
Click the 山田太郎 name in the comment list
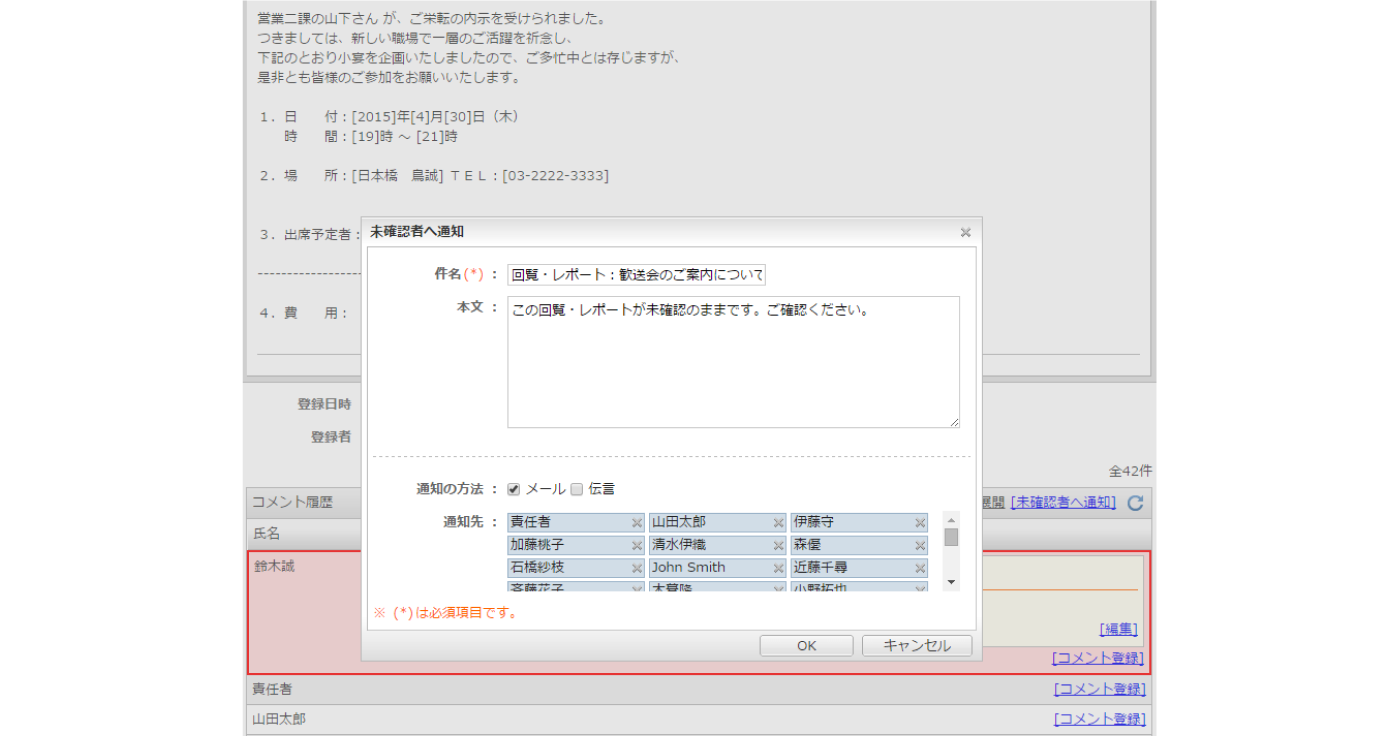[x=279, y=719]
